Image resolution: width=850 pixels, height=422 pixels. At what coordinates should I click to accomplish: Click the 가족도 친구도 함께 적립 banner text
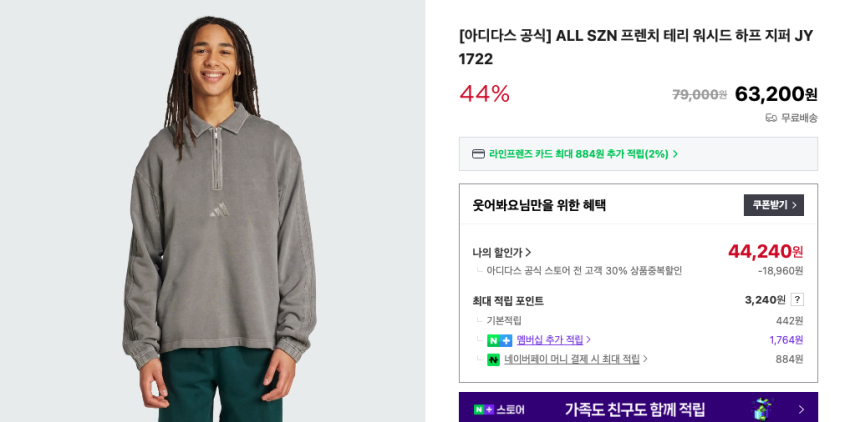pos(635,409)
